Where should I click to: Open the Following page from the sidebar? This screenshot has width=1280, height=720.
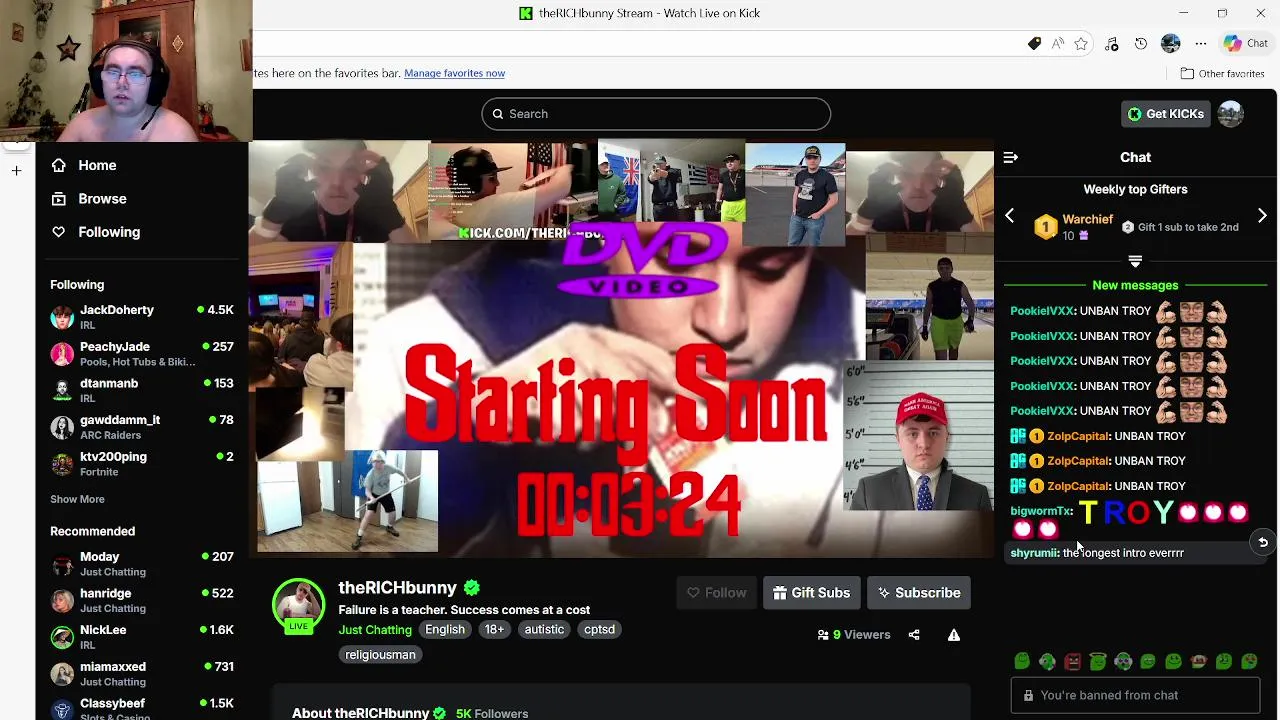tap(109, 232)
